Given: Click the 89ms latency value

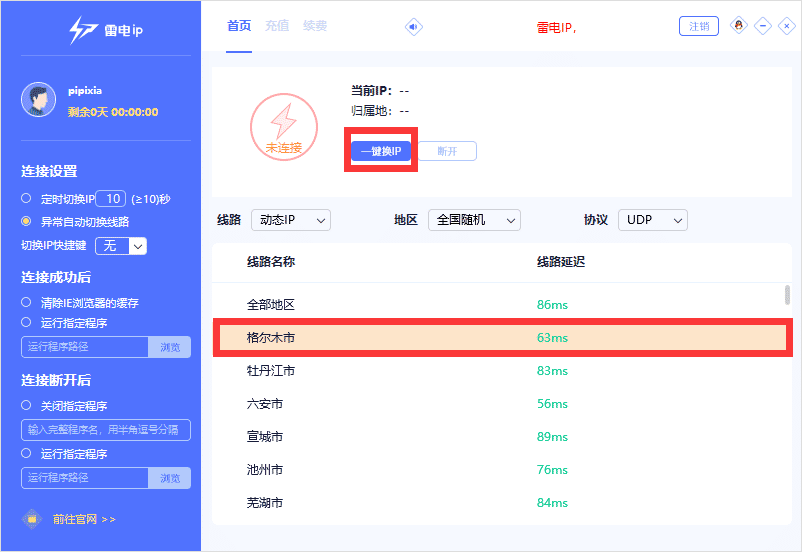Looking at the screenshot, I should 552,436.
